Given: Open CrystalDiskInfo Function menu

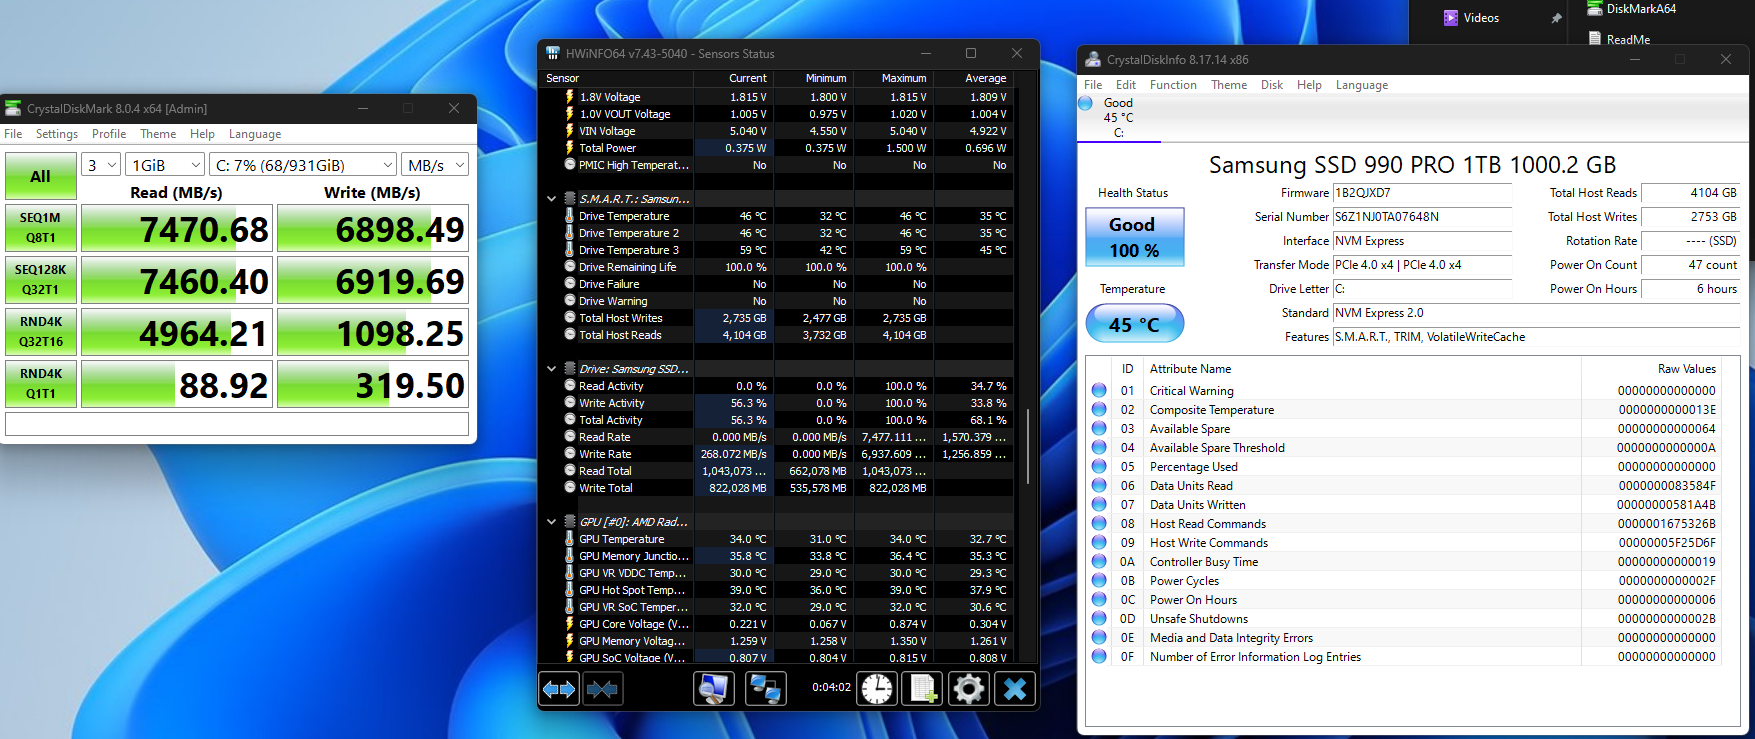Looking at the screenshot, I should (x=1173, y=85).
